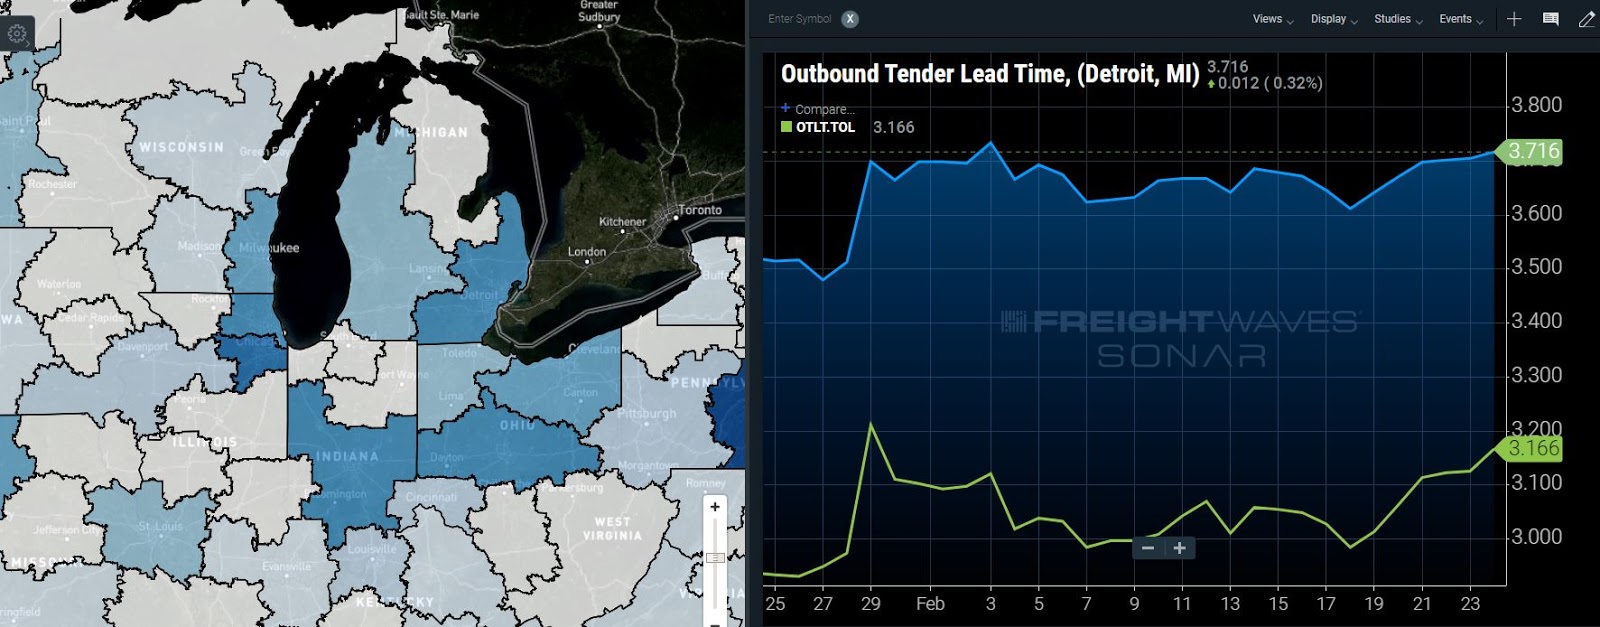Click the 3.166 green price label
Screen dimensions: 1600x627
tap(1532, 448)
